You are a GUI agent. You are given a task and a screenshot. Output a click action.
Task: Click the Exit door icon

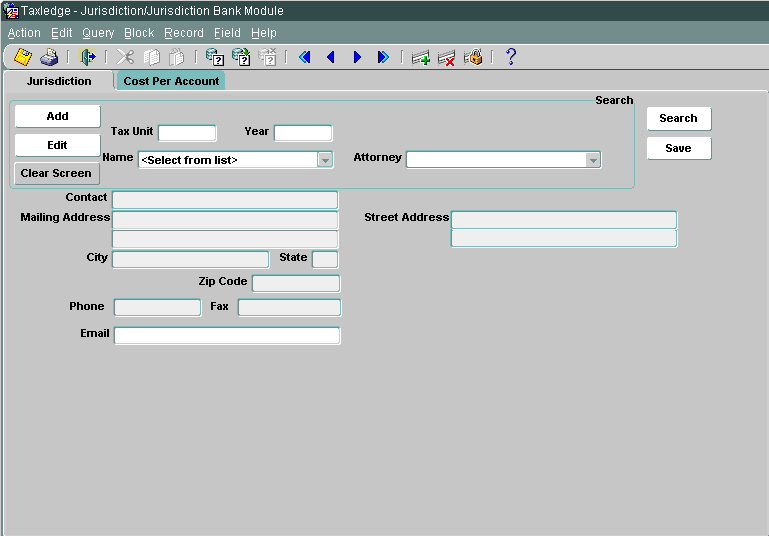click(87, 57)
